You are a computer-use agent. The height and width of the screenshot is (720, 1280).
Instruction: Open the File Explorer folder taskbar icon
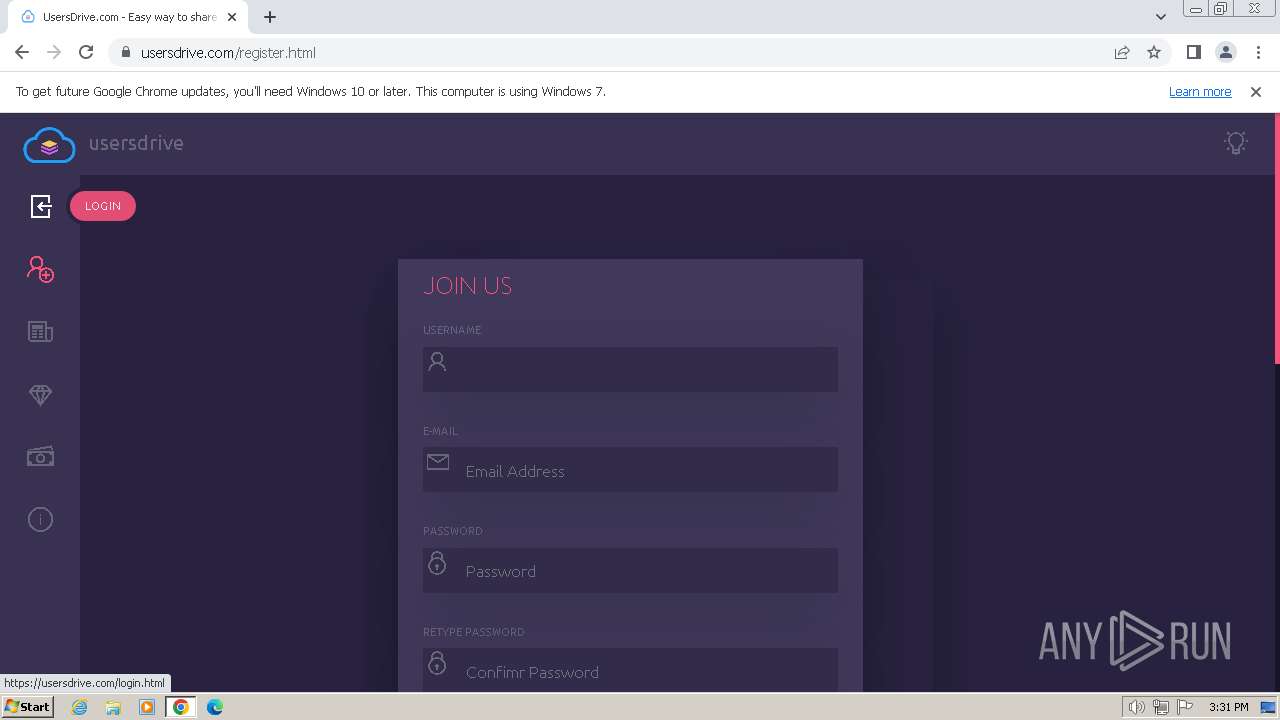click(113, 707)
